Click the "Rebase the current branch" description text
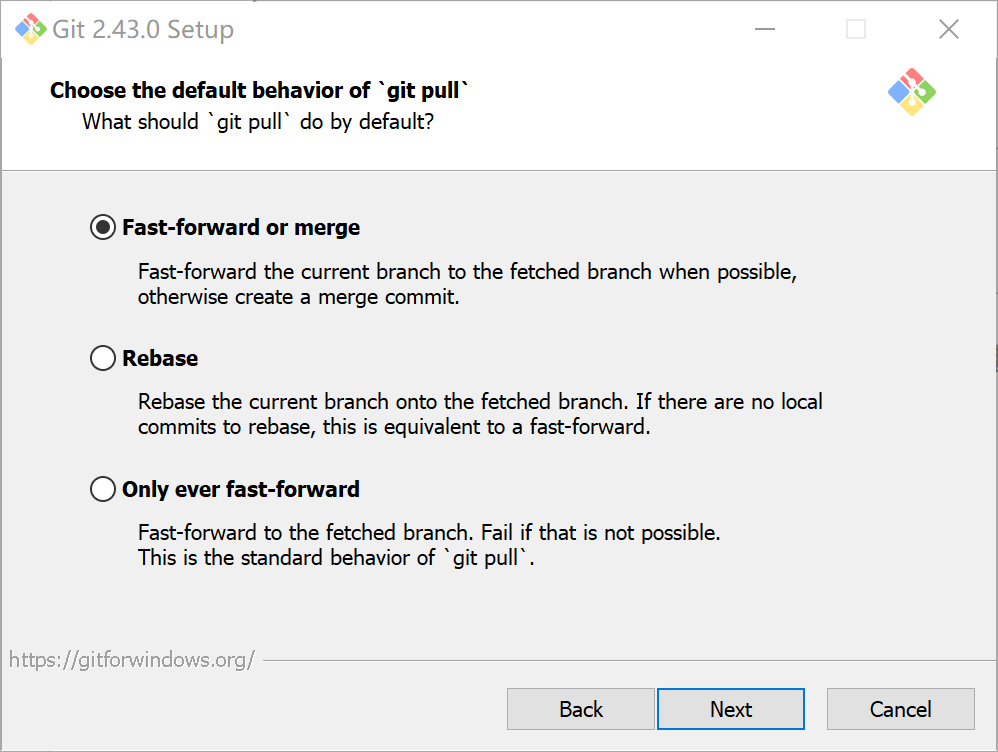 pos(380,402)
